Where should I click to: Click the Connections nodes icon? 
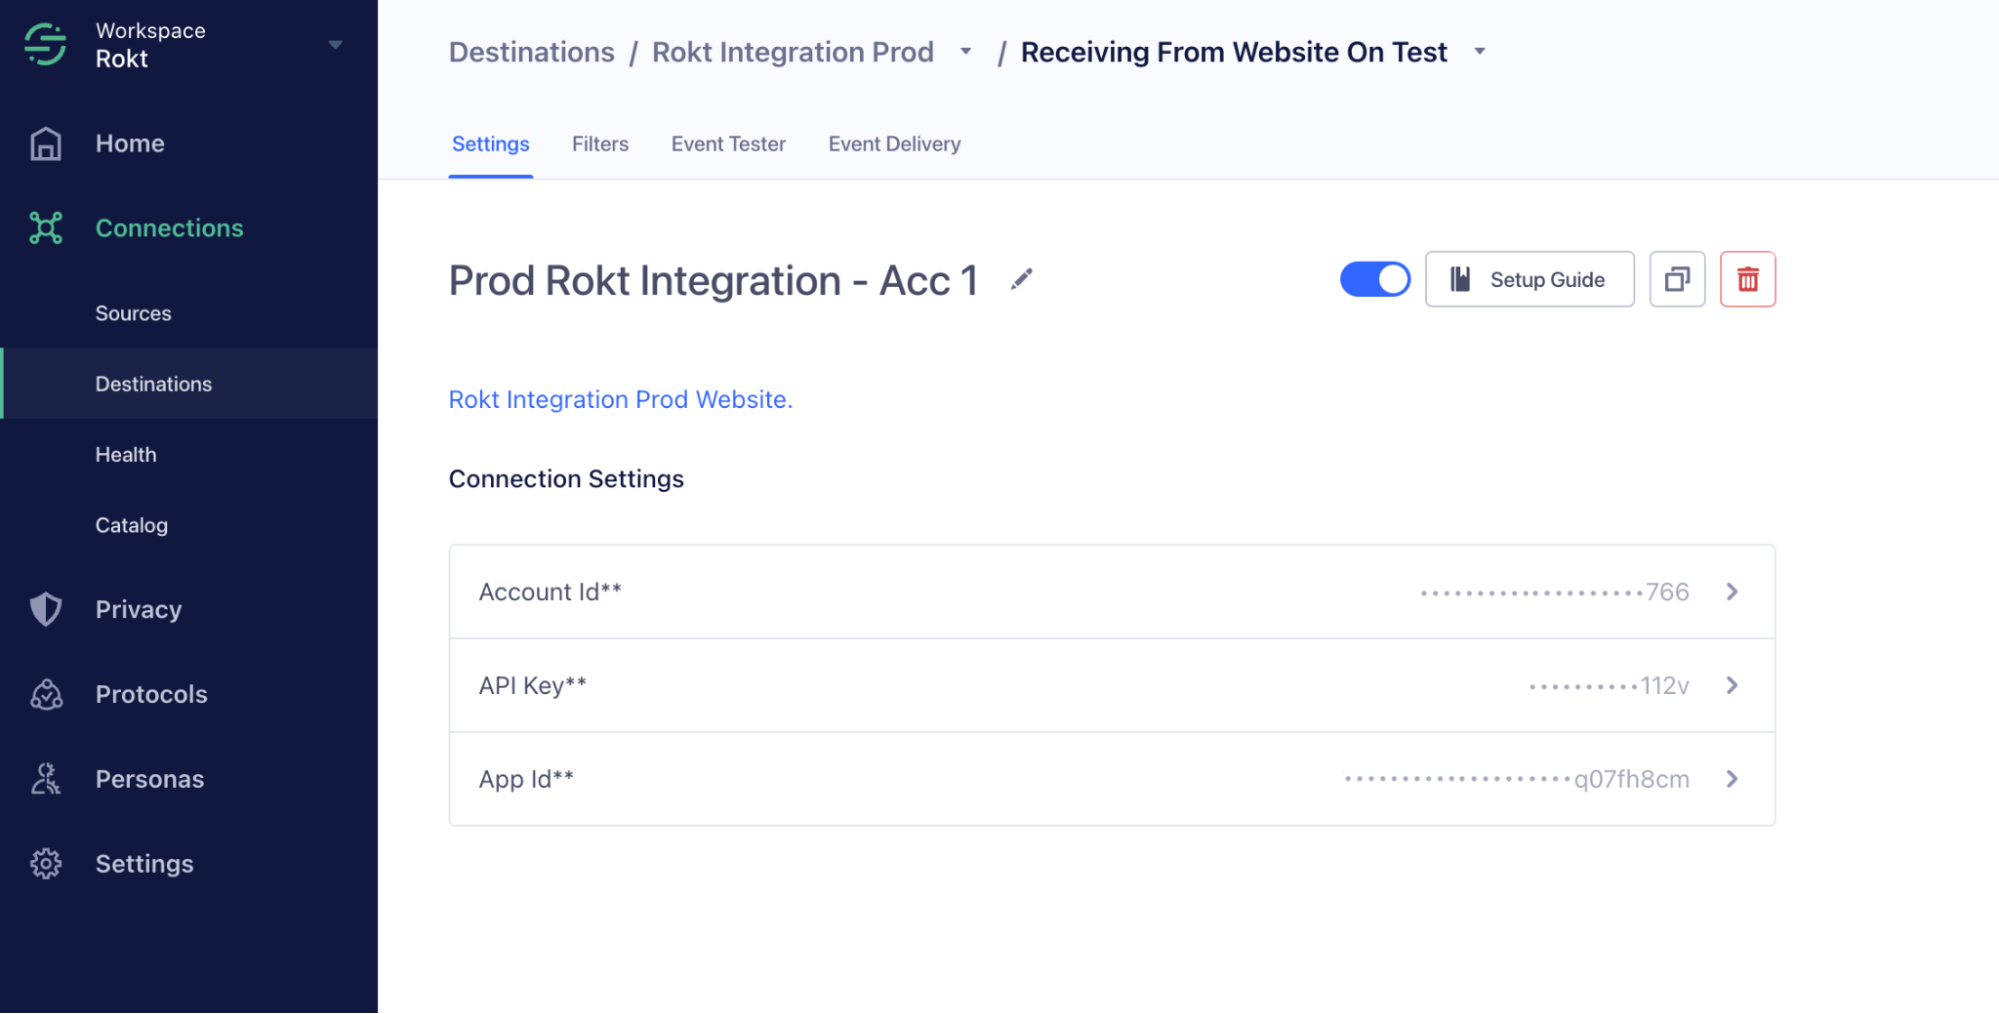tap(46, 228)
